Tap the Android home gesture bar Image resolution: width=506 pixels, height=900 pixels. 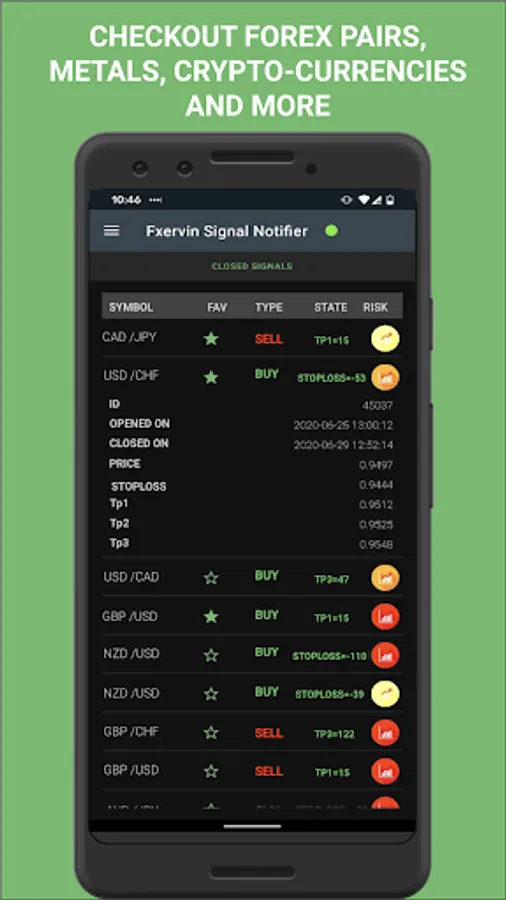(x=252, y=827)
